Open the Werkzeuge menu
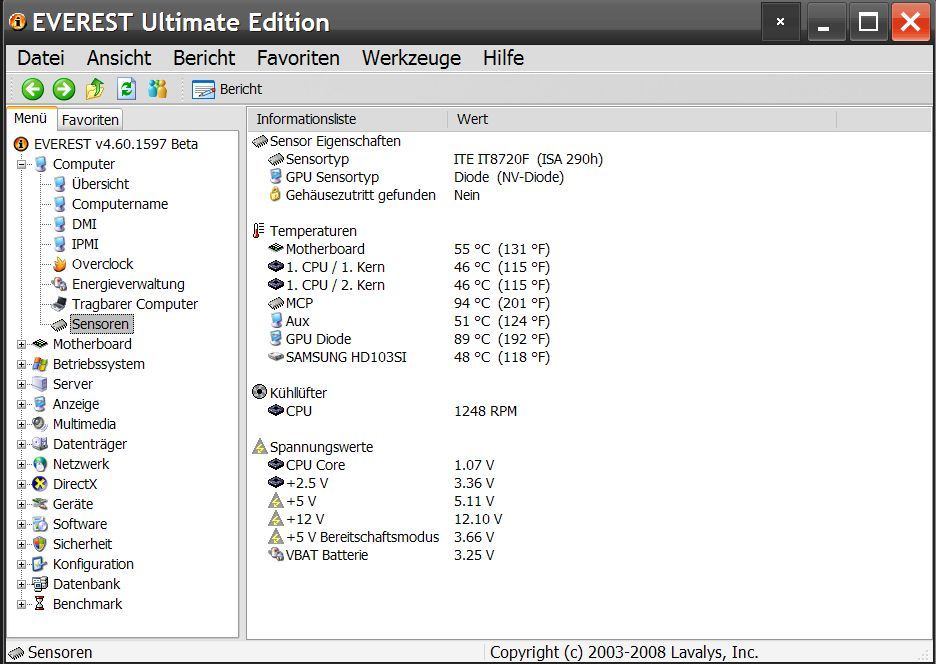Viewport: 936px width, 664px height. 411,58
